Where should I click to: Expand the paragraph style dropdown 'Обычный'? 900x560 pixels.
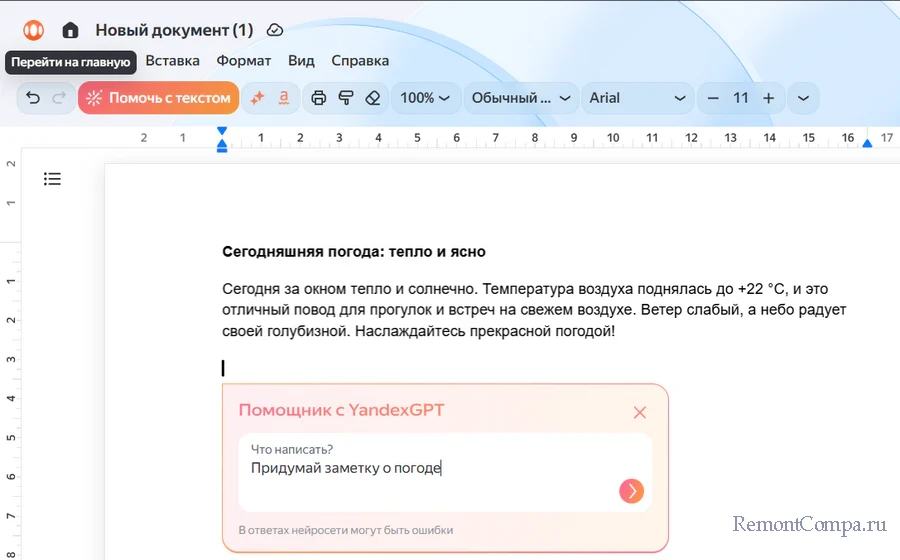point(520,98)
